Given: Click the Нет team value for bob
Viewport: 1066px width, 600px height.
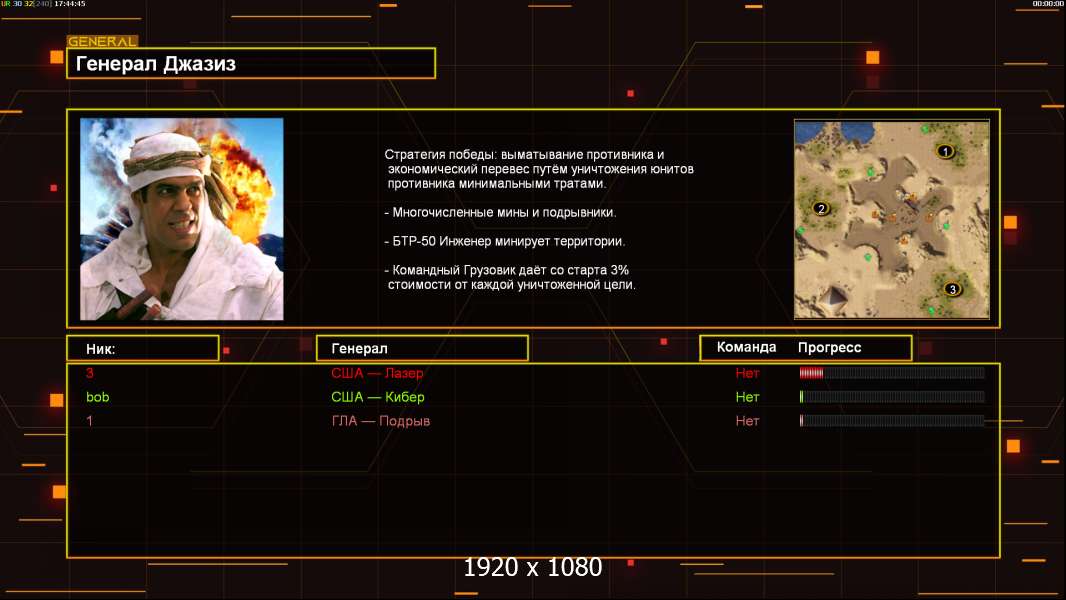Looking at the screenshot, I should click(747, 397).
